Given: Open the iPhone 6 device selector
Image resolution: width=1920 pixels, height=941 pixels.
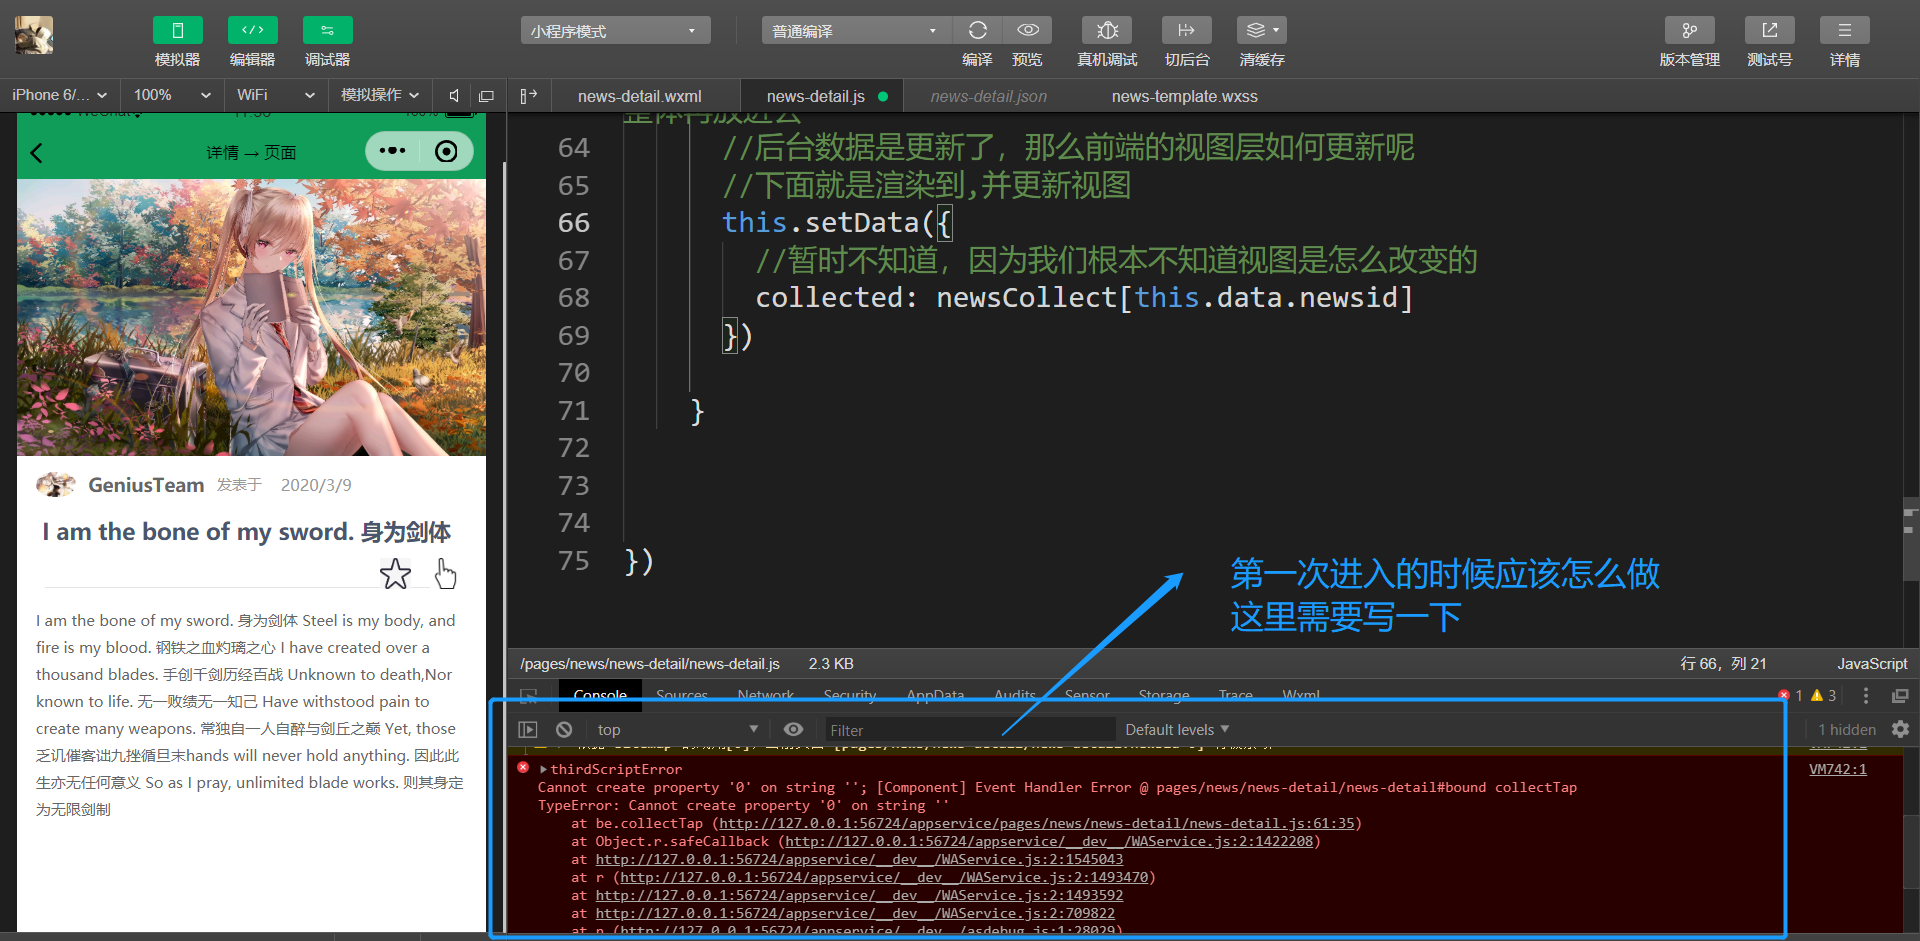Looking at the screenshot, I should coord(60,95).
